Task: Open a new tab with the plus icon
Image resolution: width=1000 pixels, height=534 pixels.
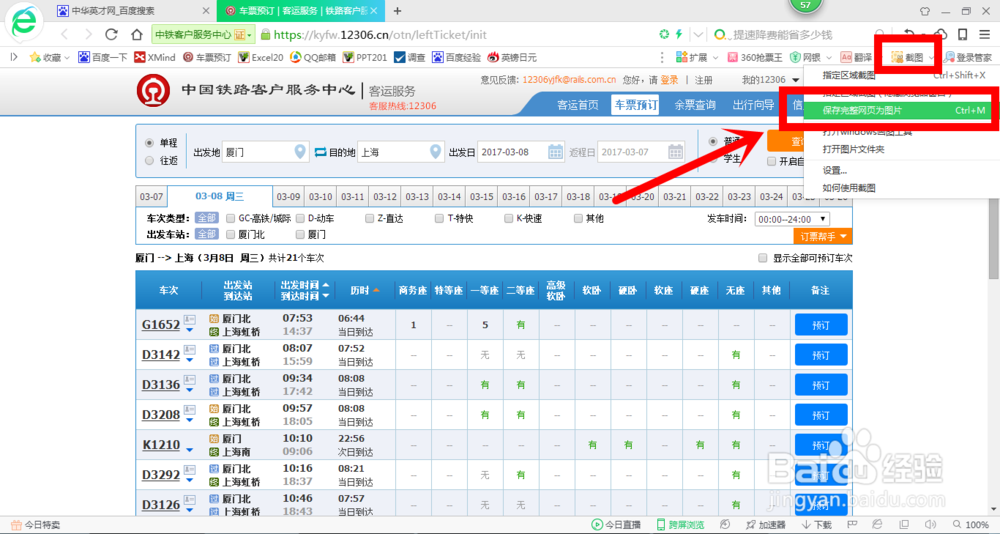Action: (x=397, y=11)
